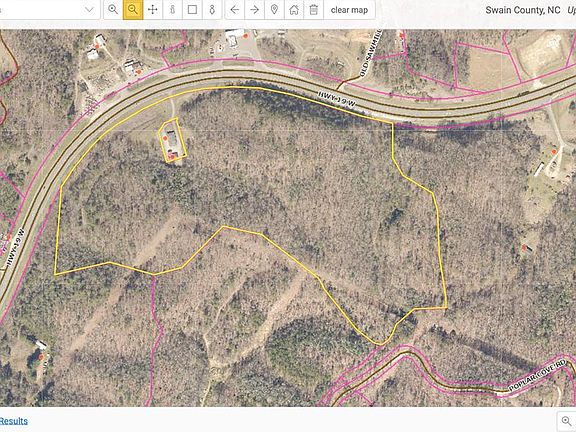Go to next map extent

[x=254, y=10]
